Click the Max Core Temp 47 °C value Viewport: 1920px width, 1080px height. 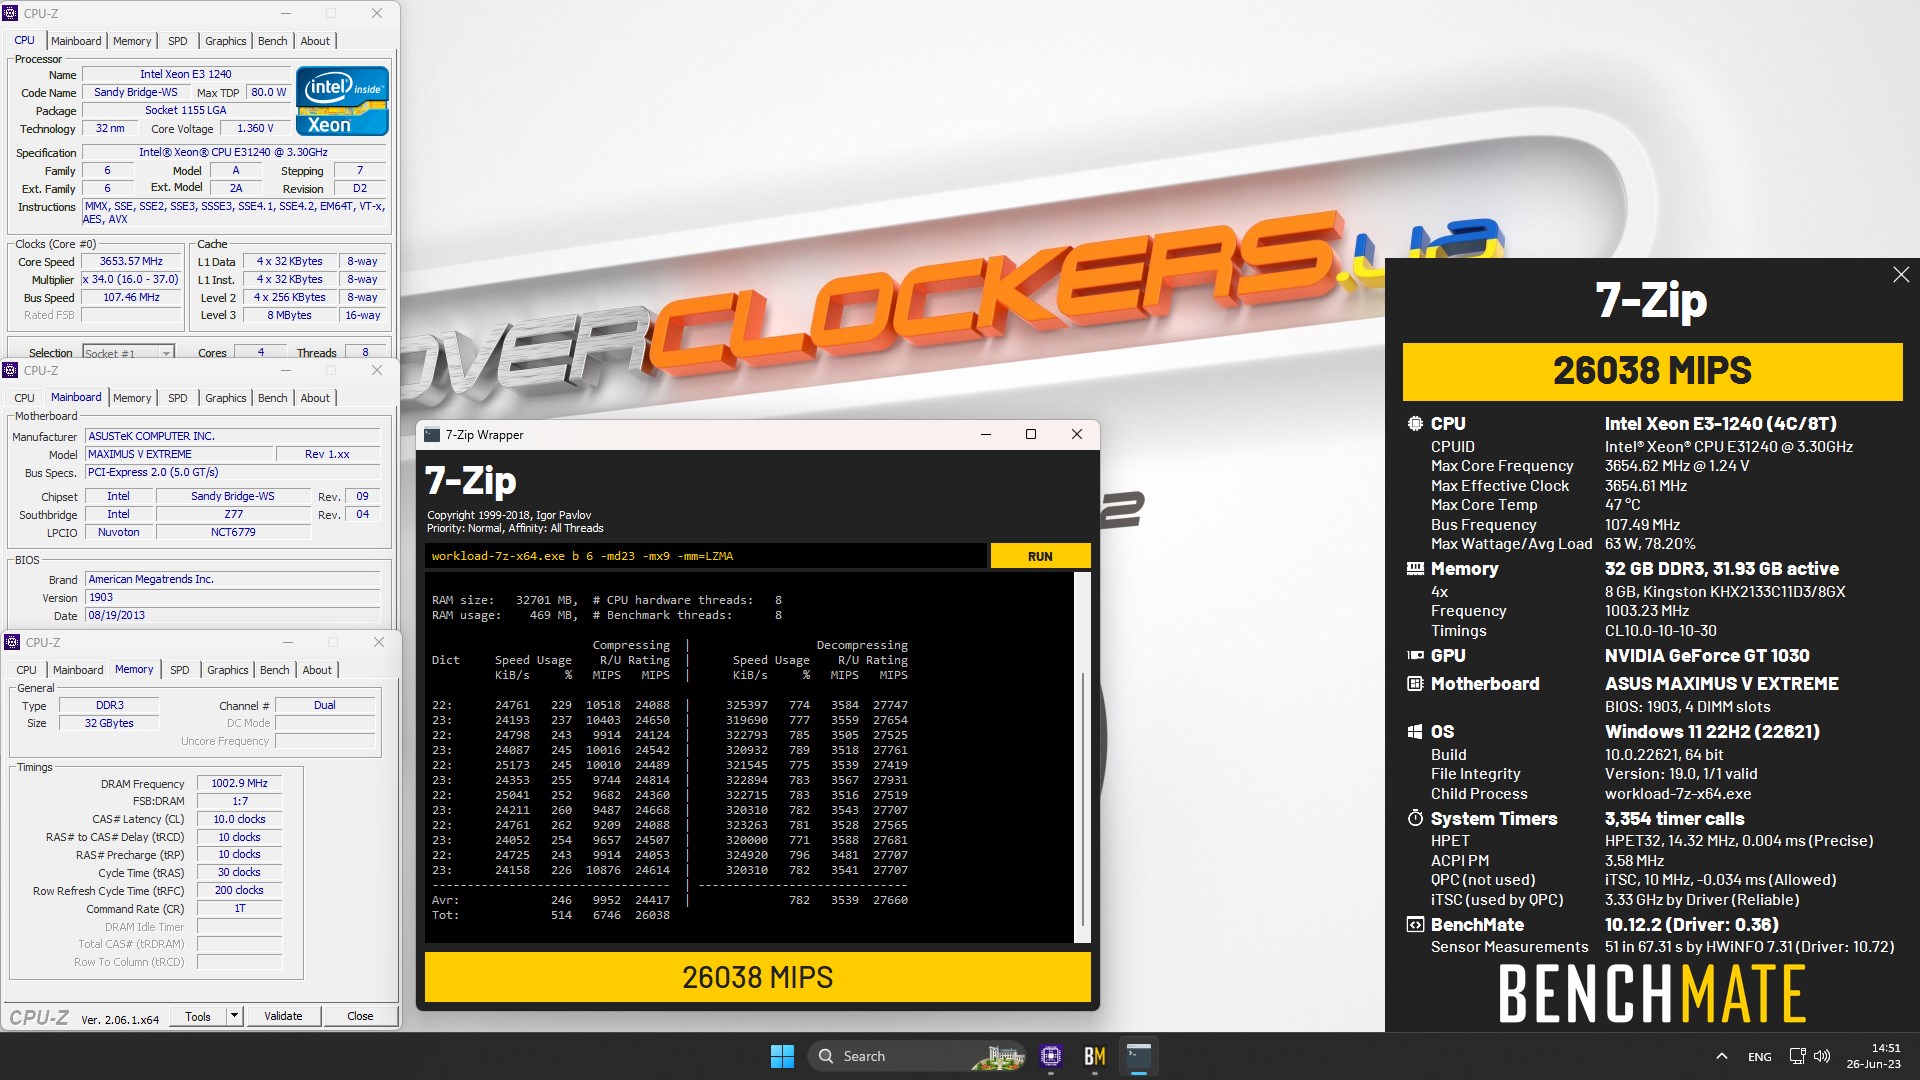[x=1622, y=505]
